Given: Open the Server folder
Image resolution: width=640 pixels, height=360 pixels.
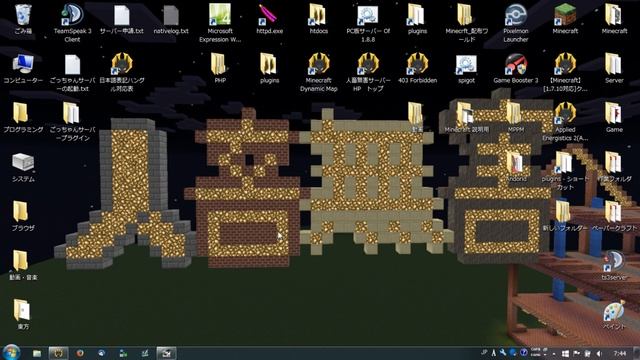Looking at the screenshot, I should [614, 68].
